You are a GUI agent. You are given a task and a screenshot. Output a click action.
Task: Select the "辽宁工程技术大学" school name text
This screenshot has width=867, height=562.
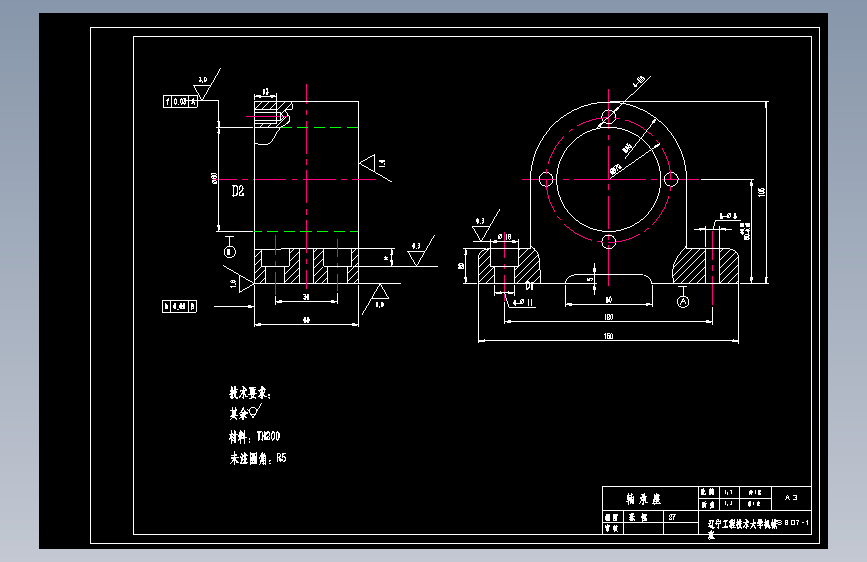pyautogui.click(x=737, y=523)
